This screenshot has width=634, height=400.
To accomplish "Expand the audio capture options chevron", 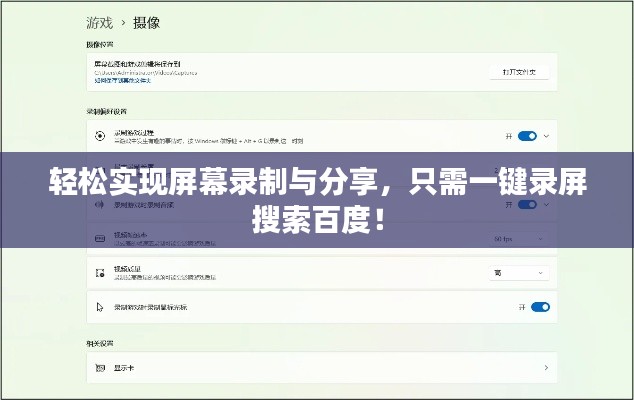I will (547, 204).
